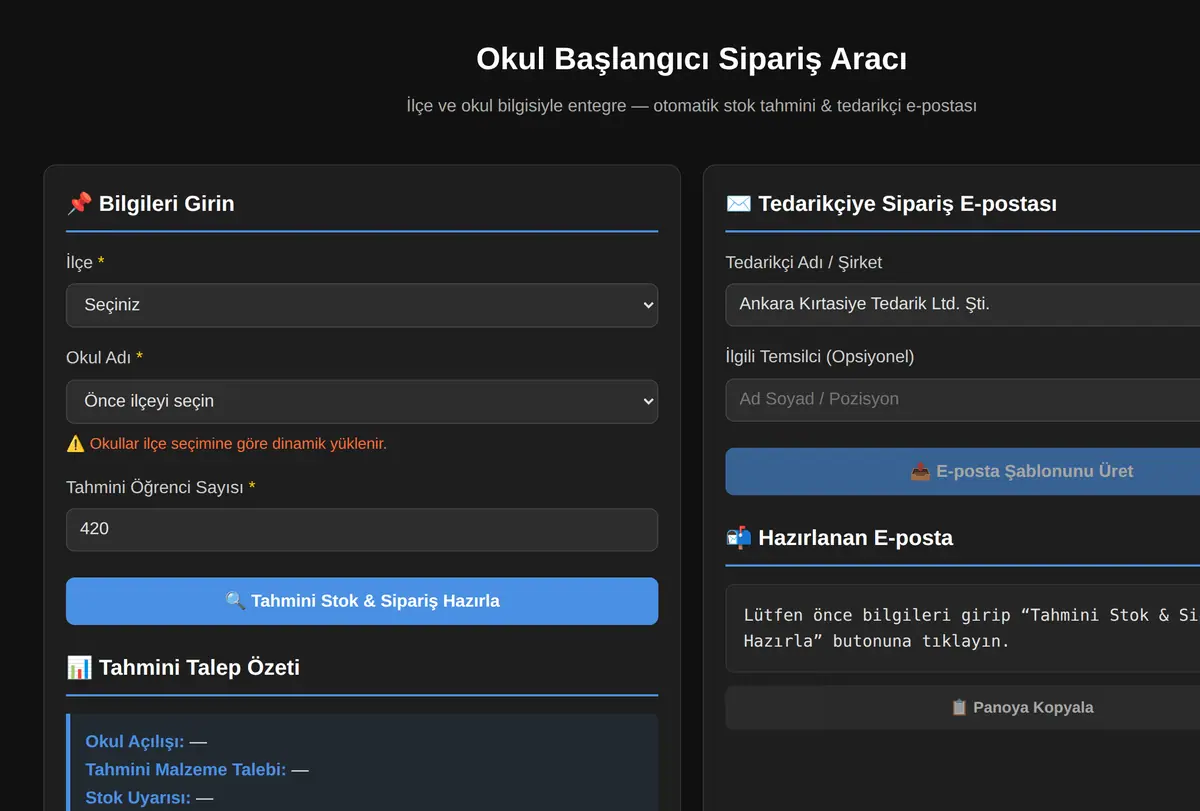Open the İlçe dropdown showing Seçiniz
Image resolution: width=1200 pixels, height=811 pixels.
coord(362,305)
